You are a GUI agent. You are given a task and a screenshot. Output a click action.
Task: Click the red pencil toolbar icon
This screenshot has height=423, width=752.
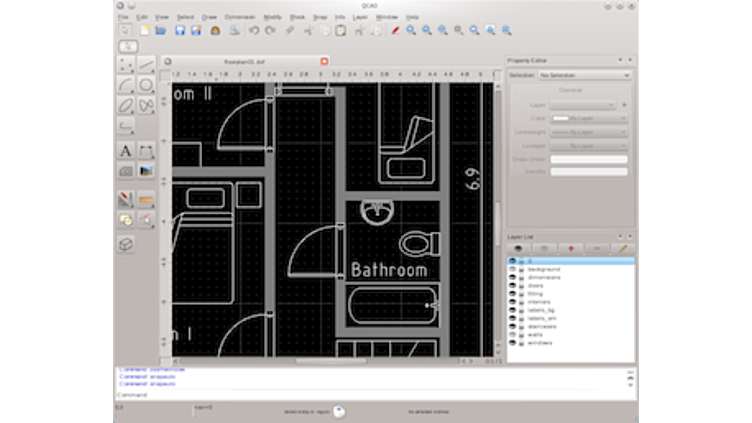[x=394, y=31]
